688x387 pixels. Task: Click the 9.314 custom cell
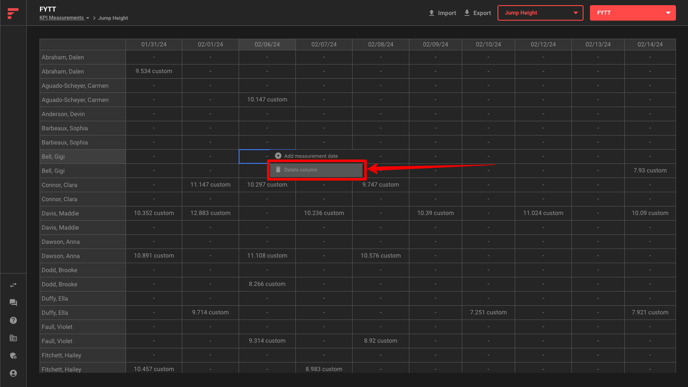click(x=267, y=340)
